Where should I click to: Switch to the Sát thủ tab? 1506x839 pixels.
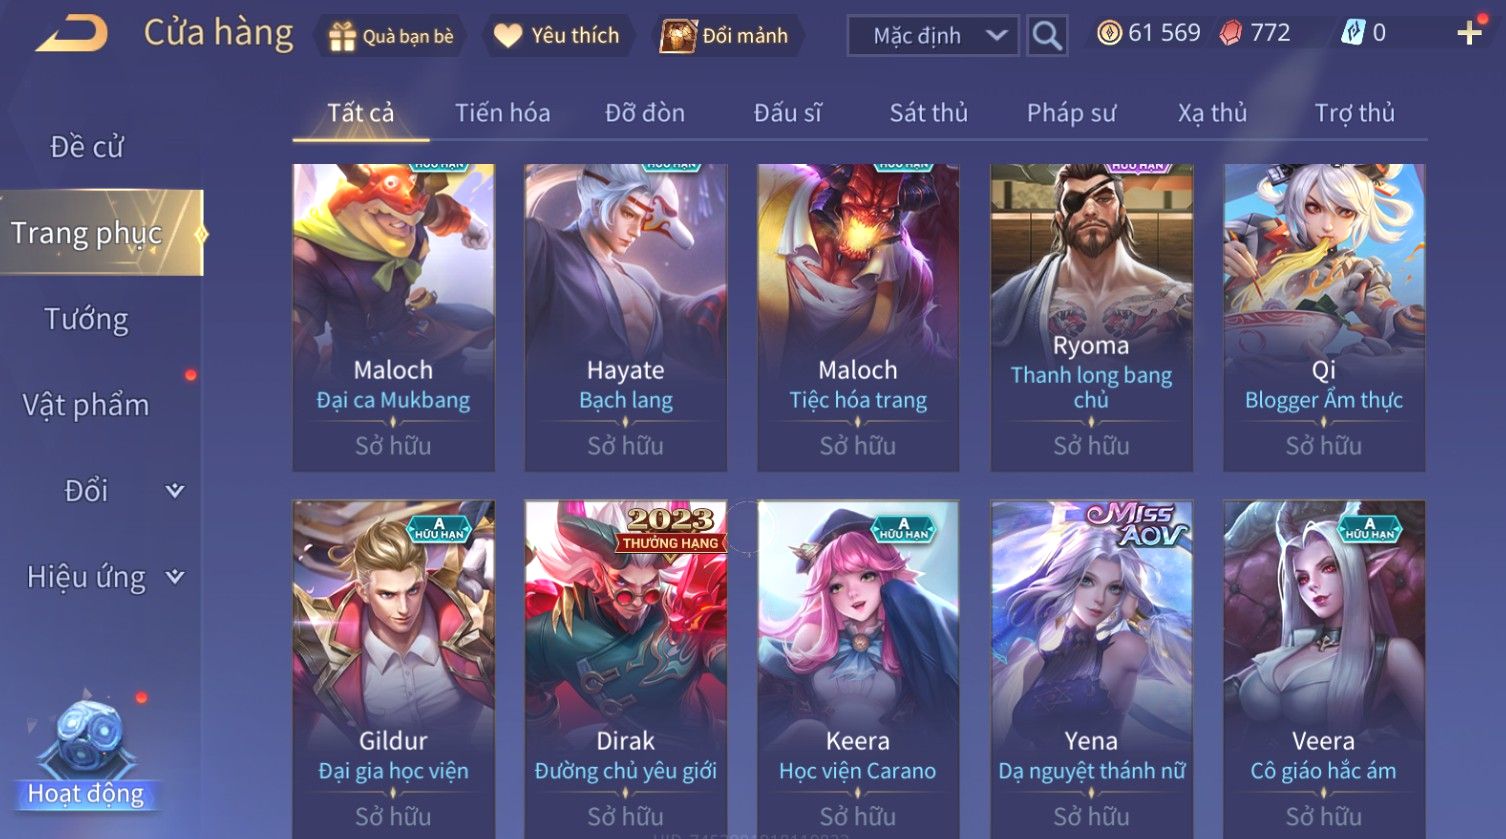coord(929,113)
